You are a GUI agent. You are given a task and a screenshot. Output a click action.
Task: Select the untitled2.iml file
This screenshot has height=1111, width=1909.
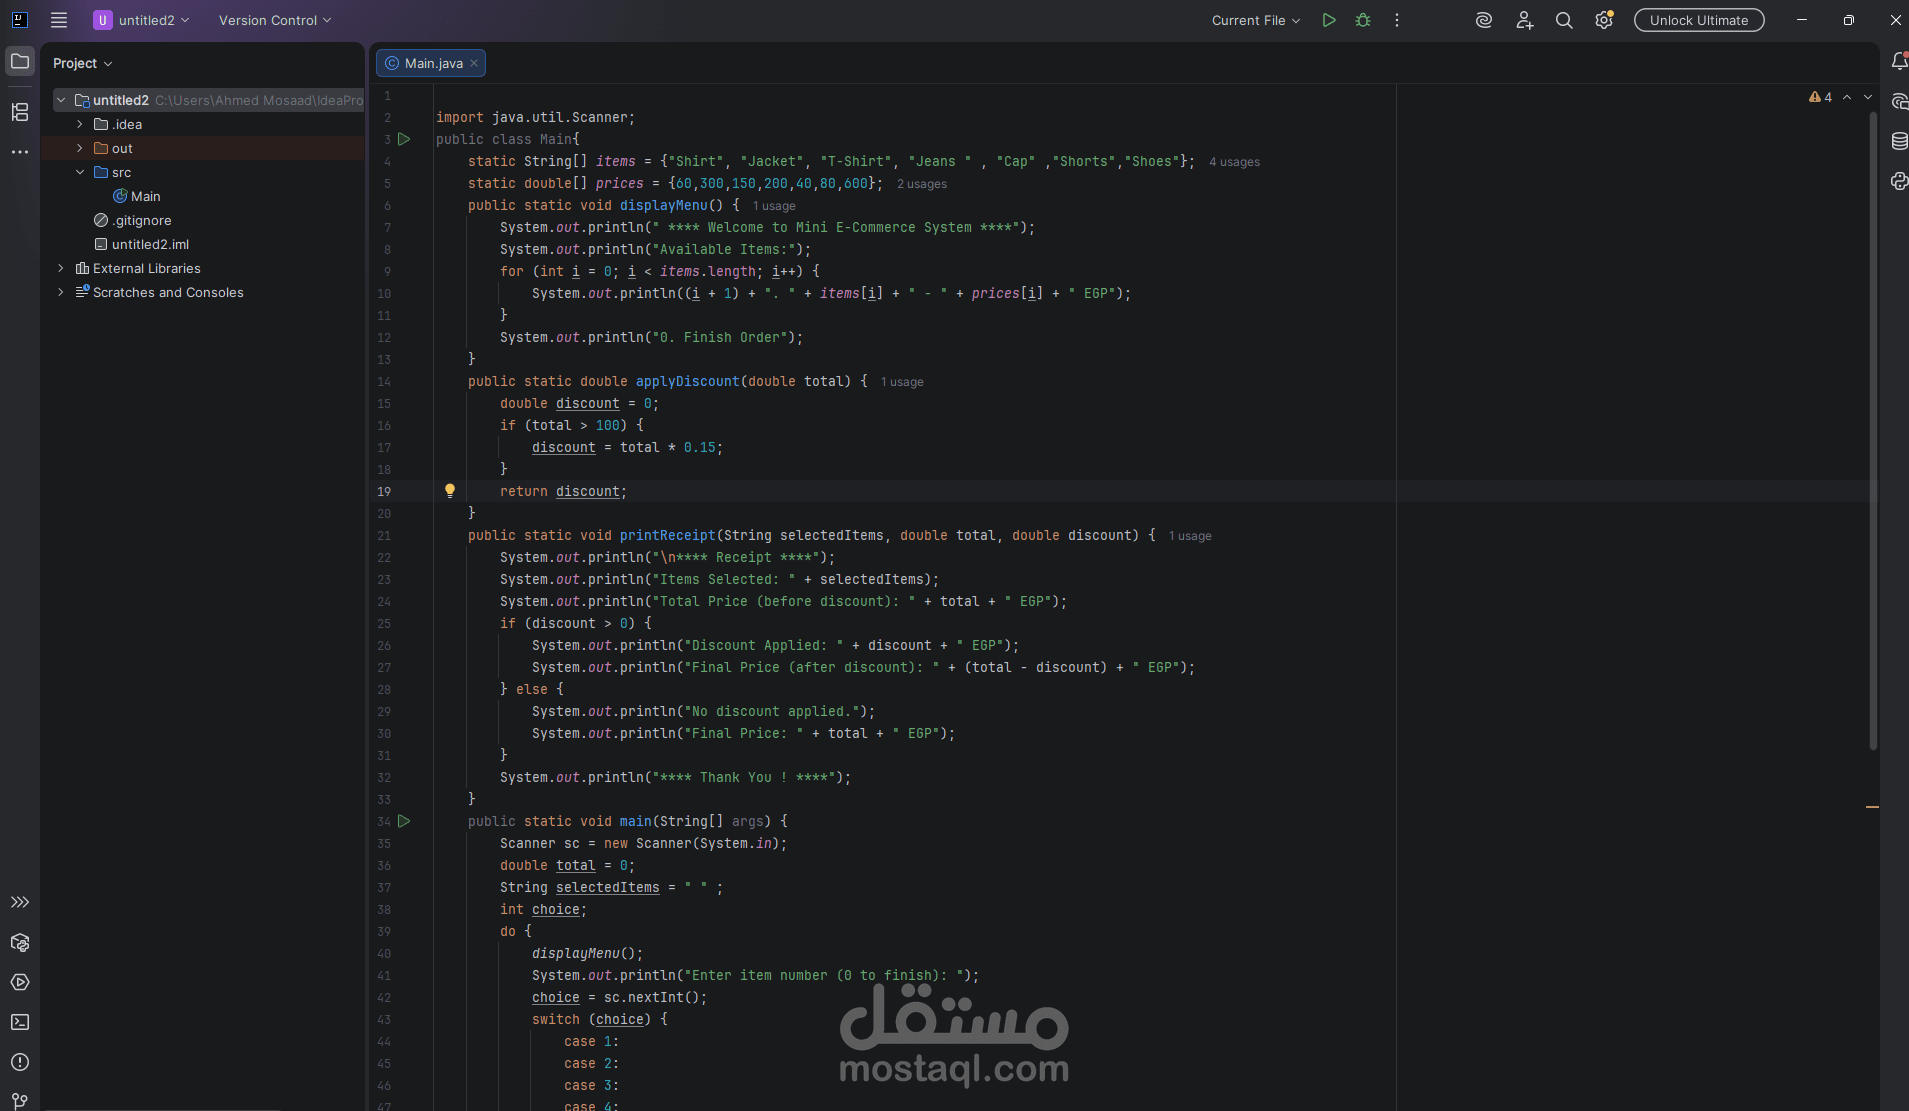pyautogui.click(x=142, y=244)
